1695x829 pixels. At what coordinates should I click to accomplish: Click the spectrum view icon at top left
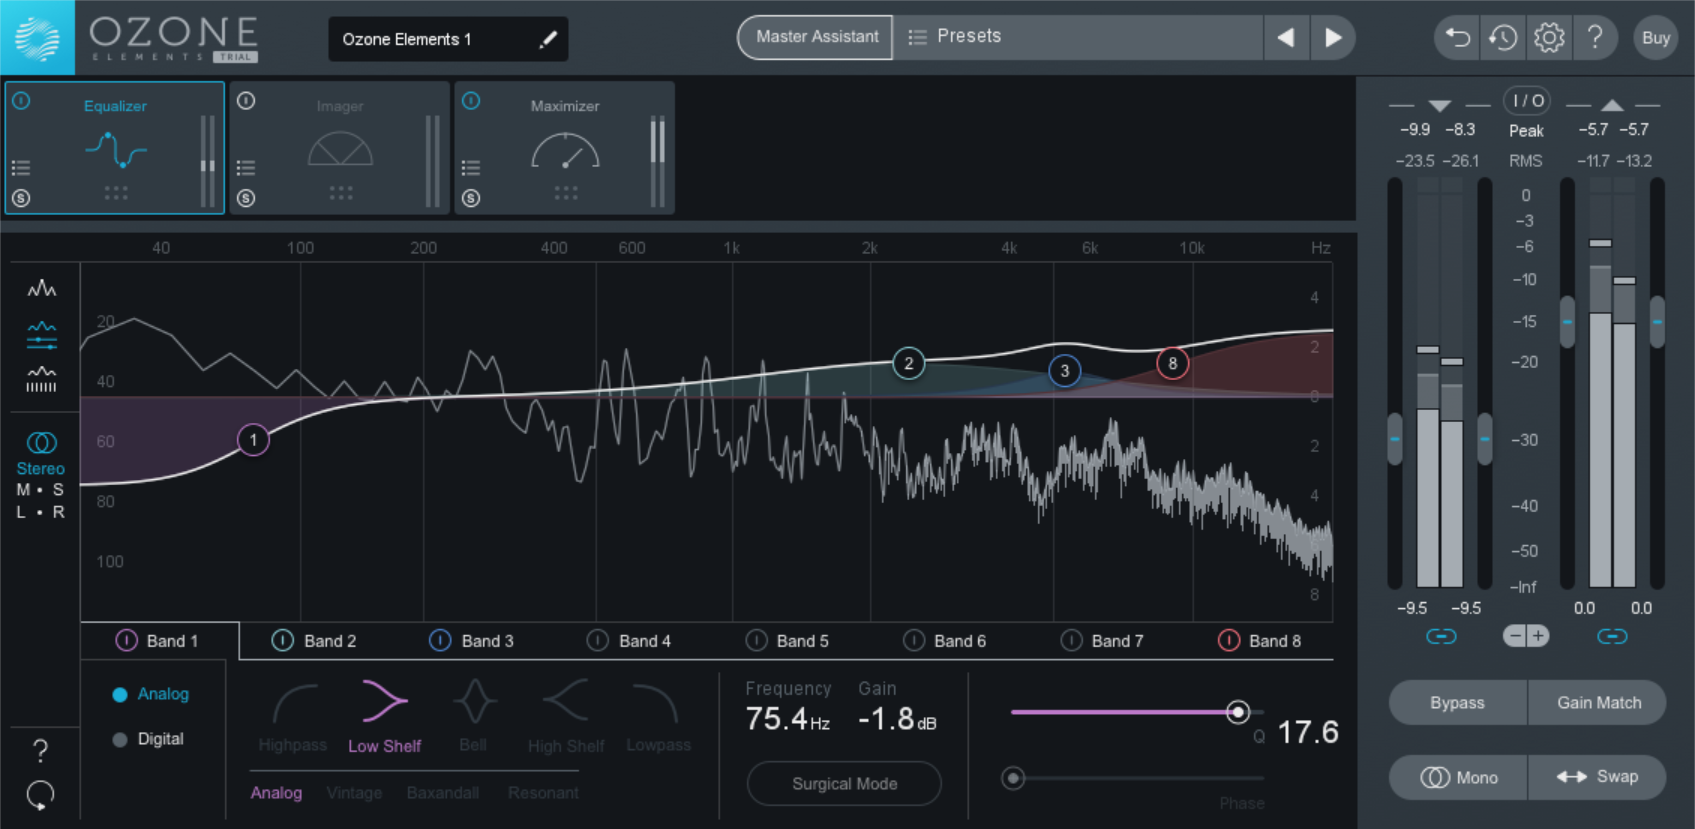41,289
